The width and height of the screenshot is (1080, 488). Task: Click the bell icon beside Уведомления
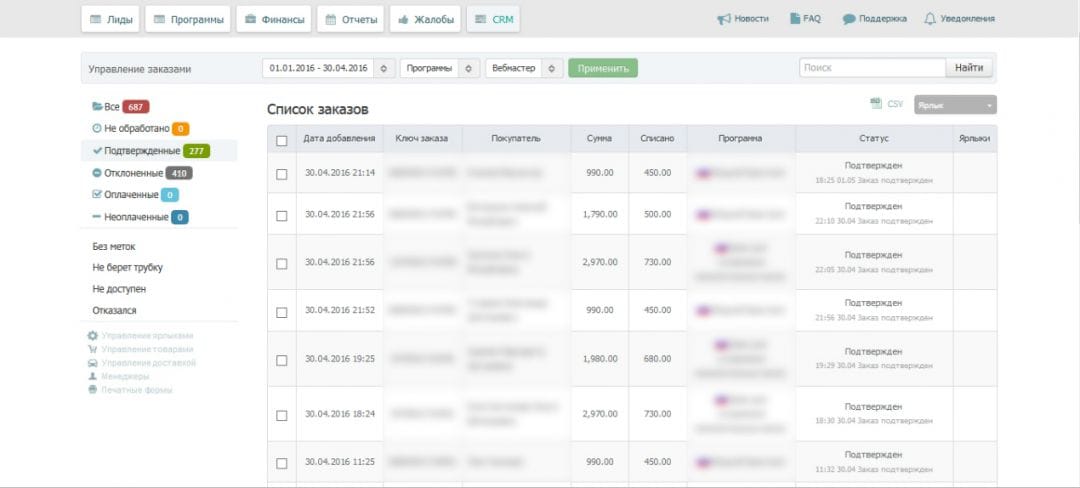pos(930,19)
